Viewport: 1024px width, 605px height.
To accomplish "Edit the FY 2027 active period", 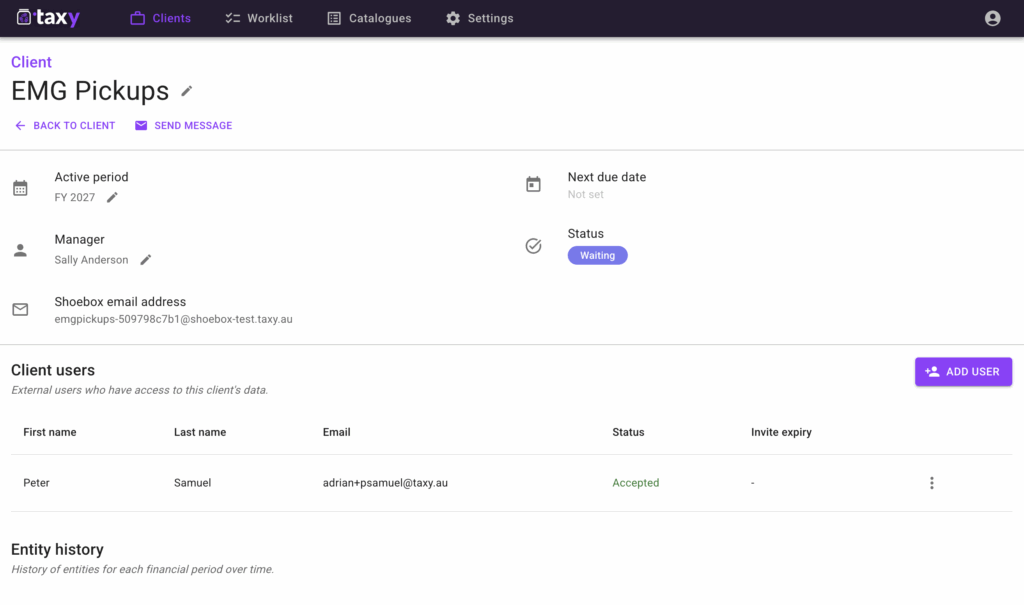I will (112, 198).
